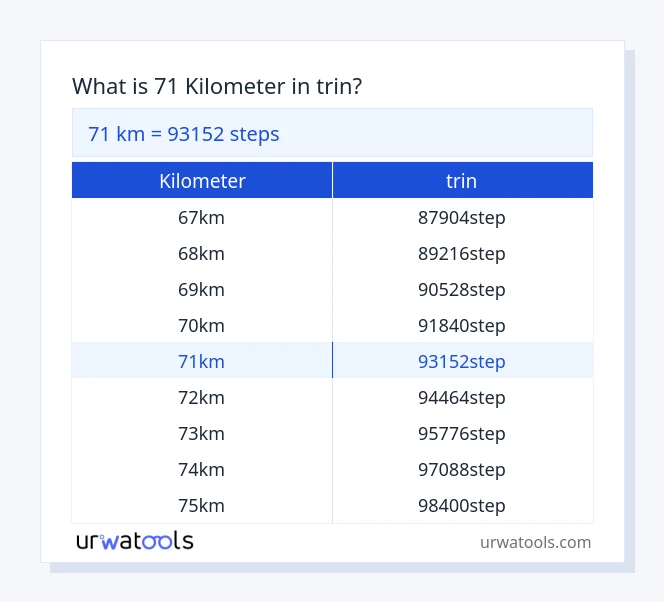Click the 'What is 71 Kilometer in trin?' heading
Image resolution: width=664 pixels, height=602 pixels.
[x=217, y=86]
